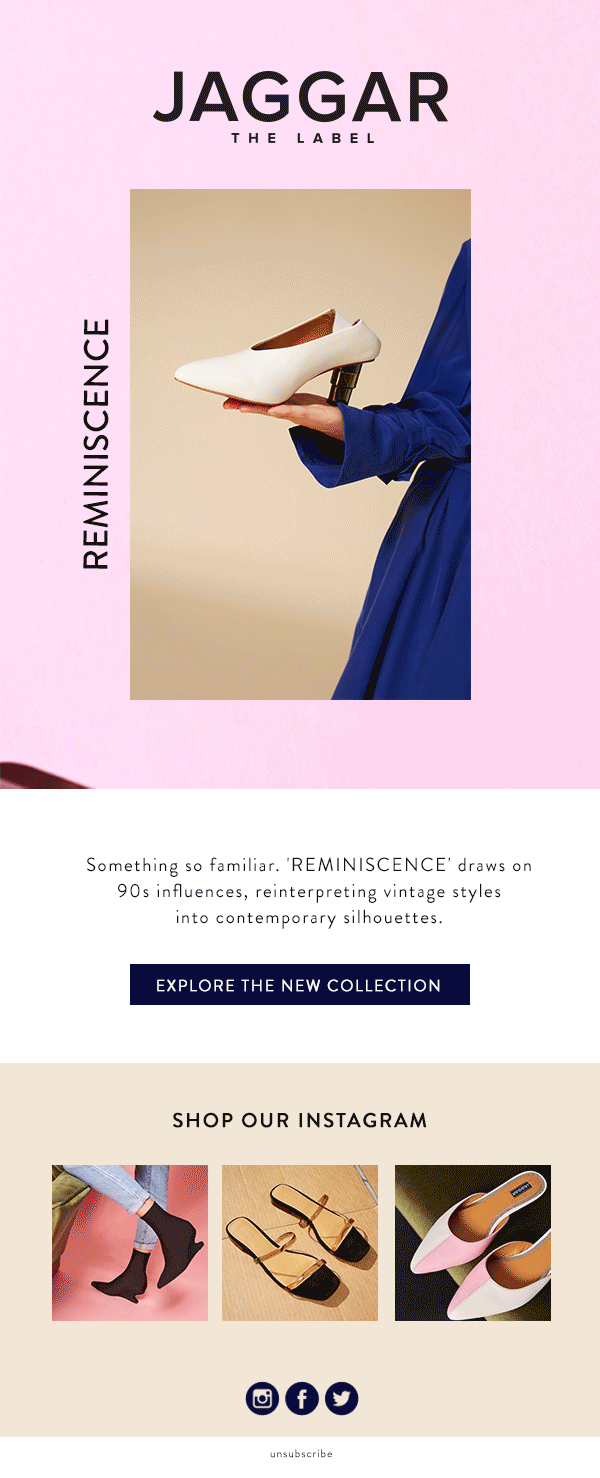Click the Explore The New Collection button
The image size is (600, 1478).
point(300,985)
